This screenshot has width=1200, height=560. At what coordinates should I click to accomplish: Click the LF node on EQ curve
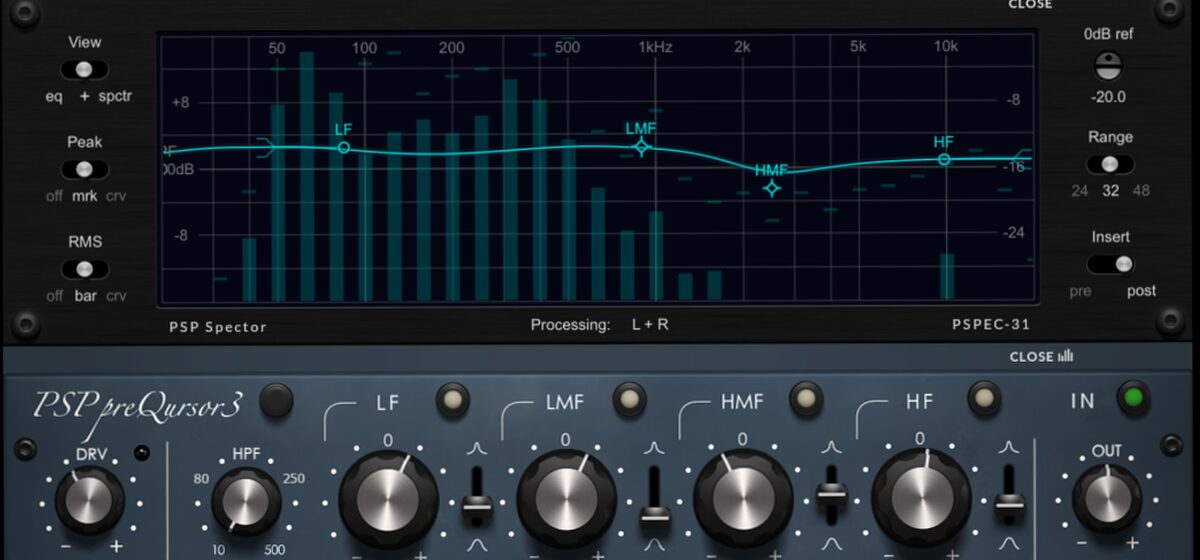coord(344,147)
